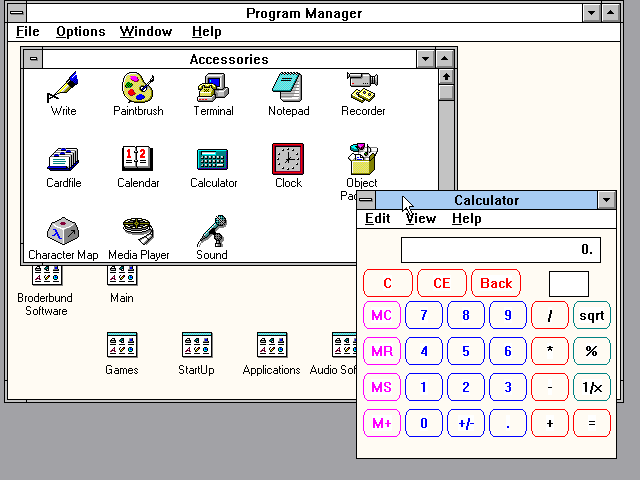The height and width of the screenshot is (480, 640).
Task: Open Calculator Help menu
Action: click(467, 218)
